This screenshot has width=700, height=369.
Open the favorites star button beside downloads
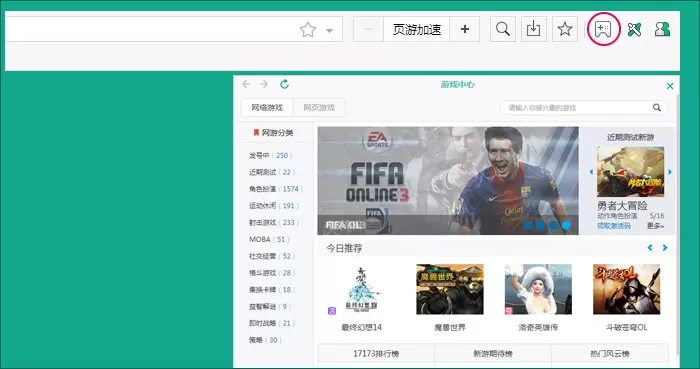565,29
